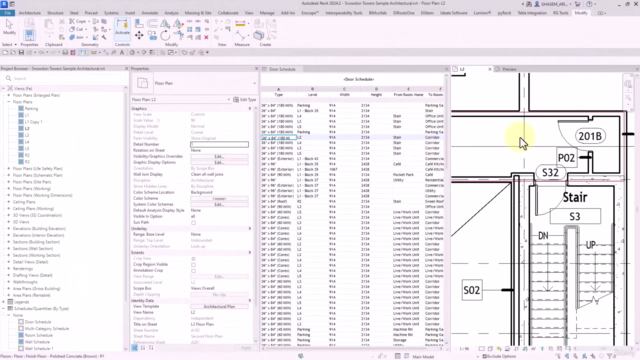Click the Architectural Plan view template button

[219, 307]
